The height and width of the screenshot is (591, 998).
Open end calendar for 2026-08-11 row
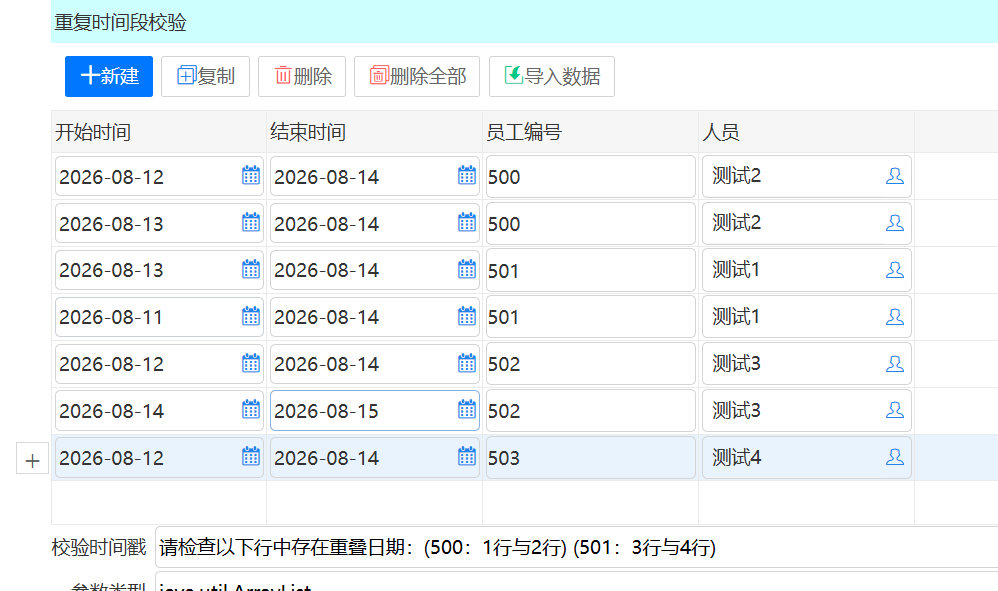(x=467, y=317)
